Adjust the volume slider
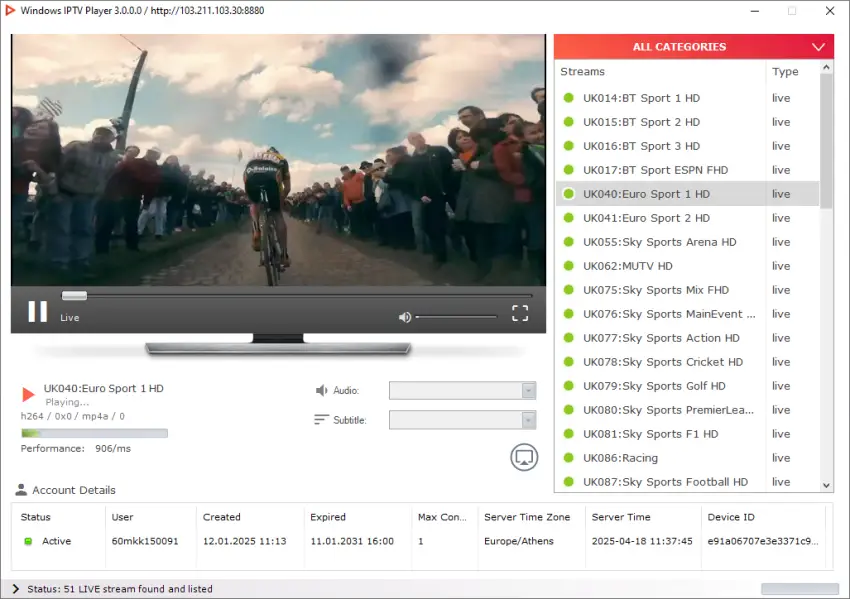Image resolution: width=850 pixels, height=599 pixels. coord(456,317)
